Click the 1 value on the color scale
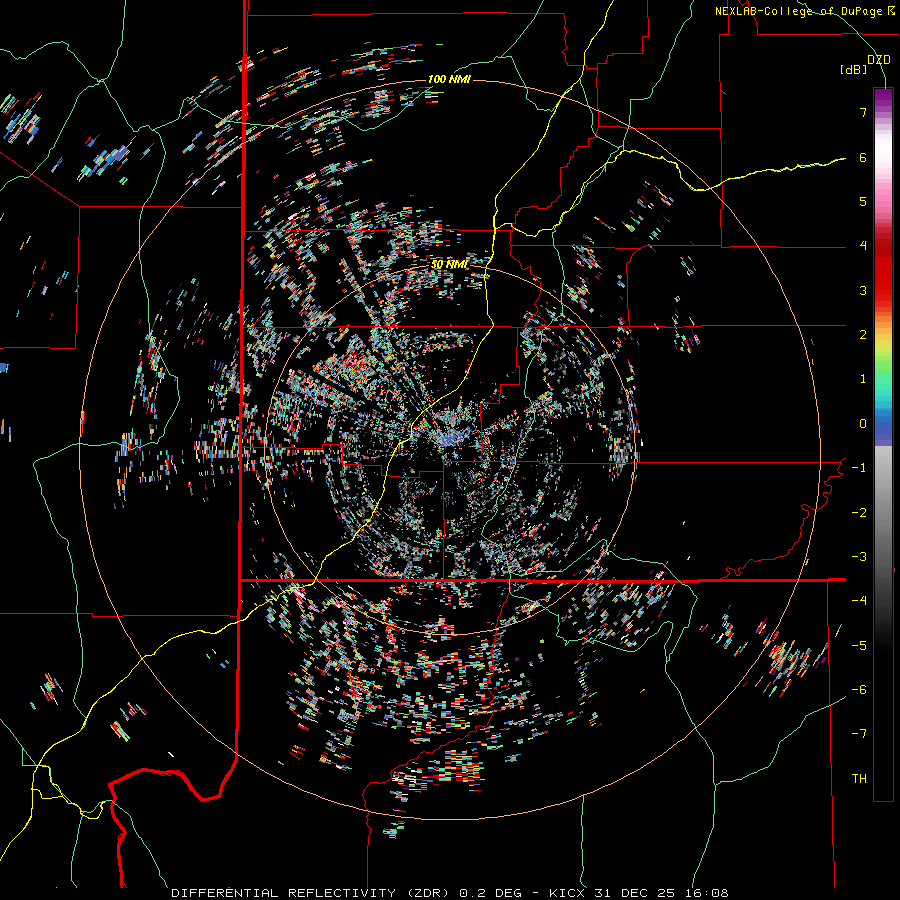Screen dimensions: 900x900 pos(863,379)
